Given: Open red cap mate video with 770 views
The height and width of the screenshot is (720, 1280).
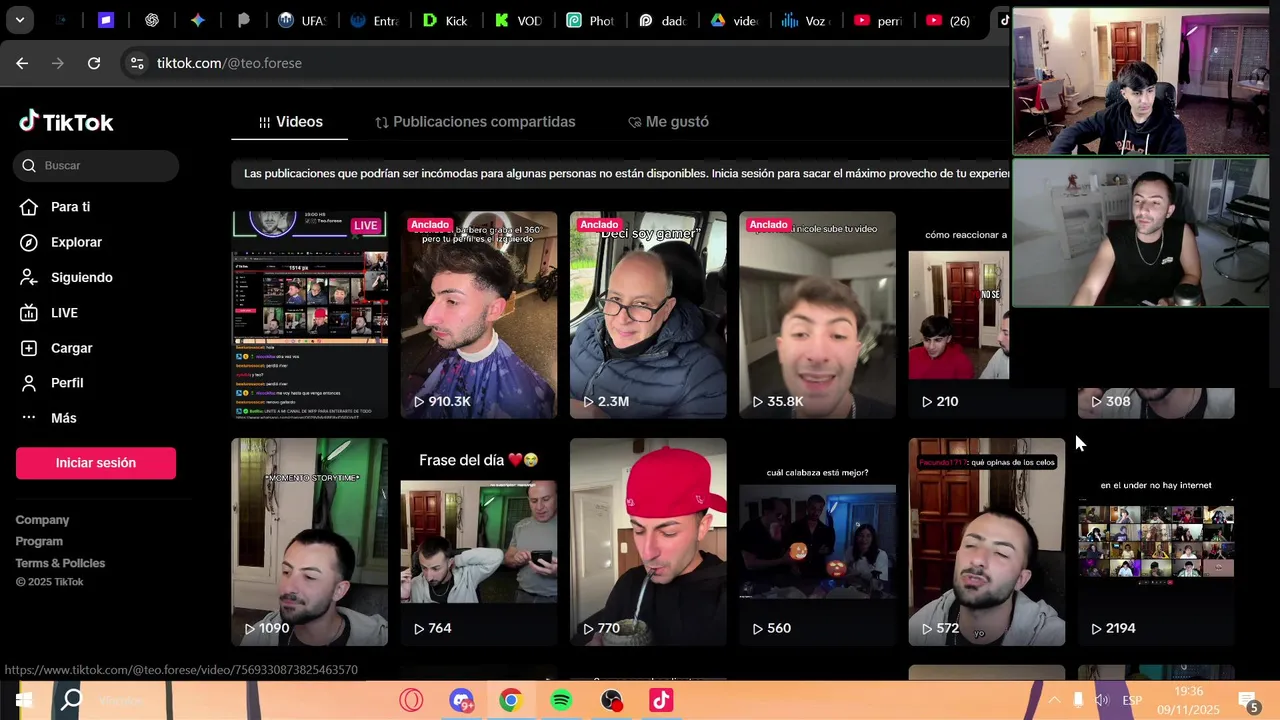Looking at the screenshot, I should click(648, 542).
